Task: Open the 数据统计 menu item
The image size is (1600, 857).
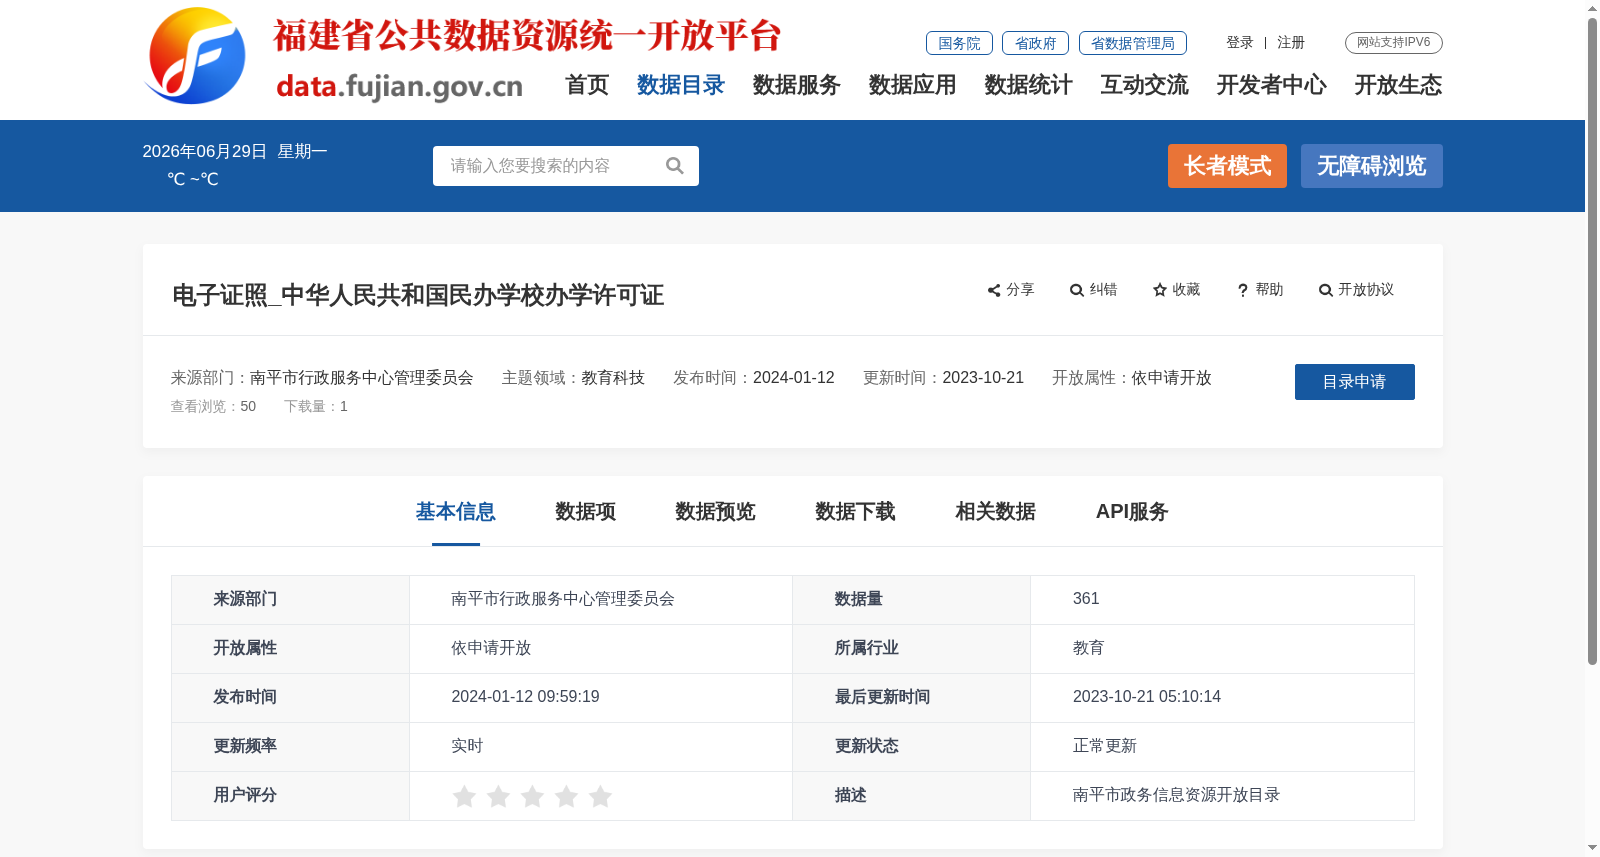Action: click(x=1029, y=85)
